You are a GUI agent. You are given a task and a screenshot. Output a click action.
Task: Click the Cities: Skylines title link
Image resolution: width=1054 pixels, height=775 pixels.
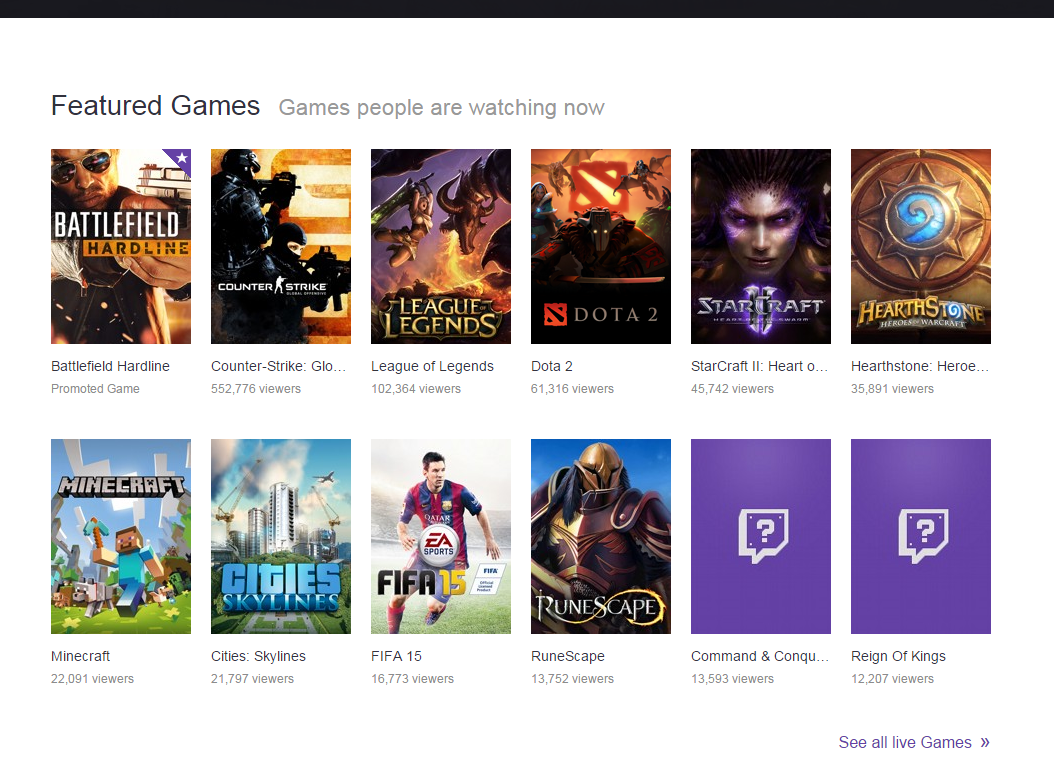point(258,656)
